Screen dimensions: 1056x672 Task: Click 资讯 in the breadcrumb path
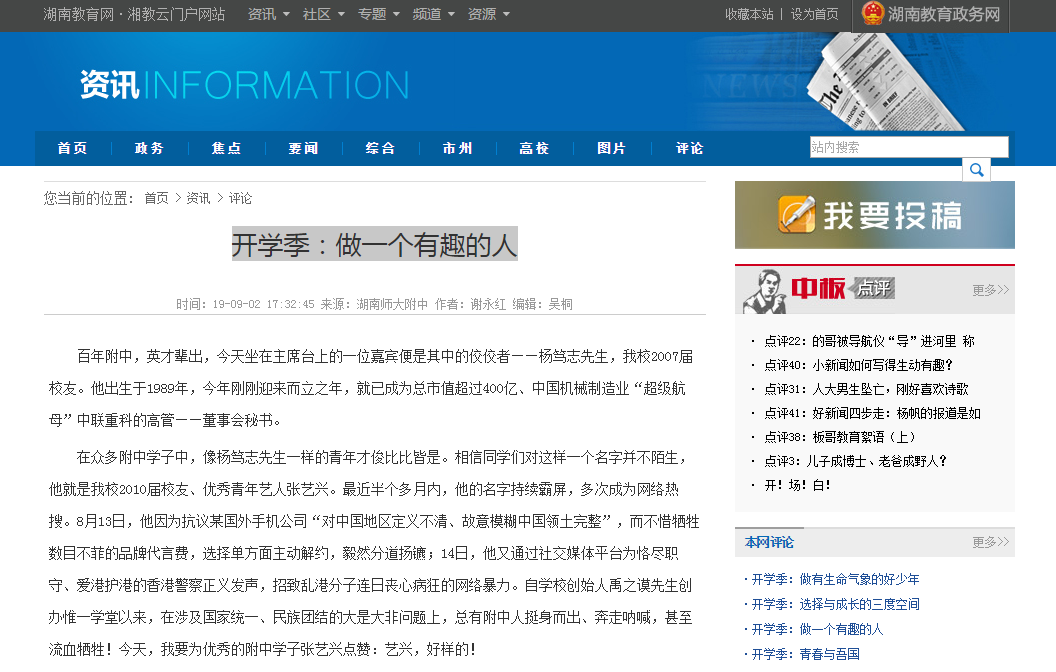click(198, 198)
